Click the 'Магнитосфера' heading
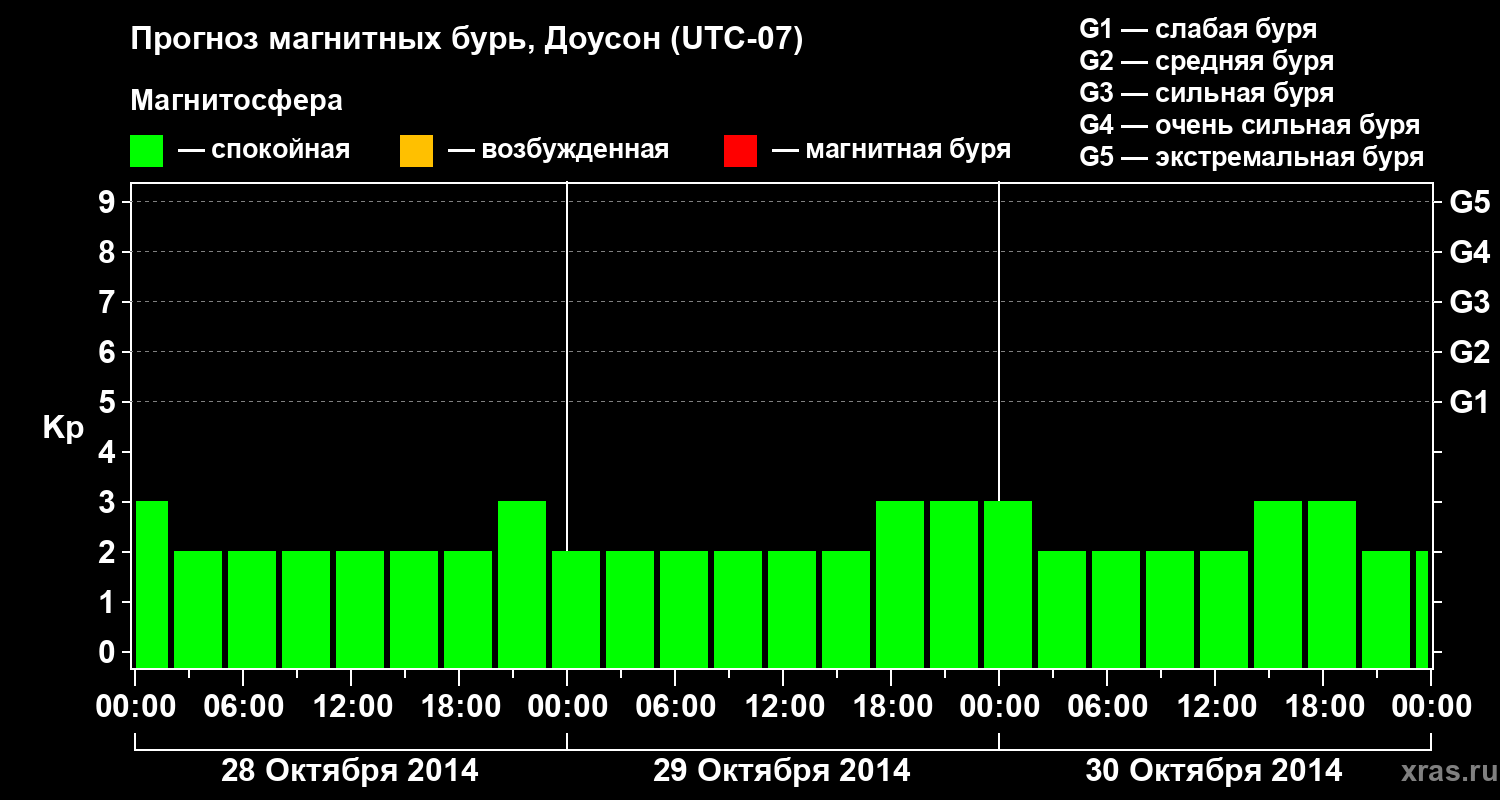1500x800 pixels. pos(237,101)
